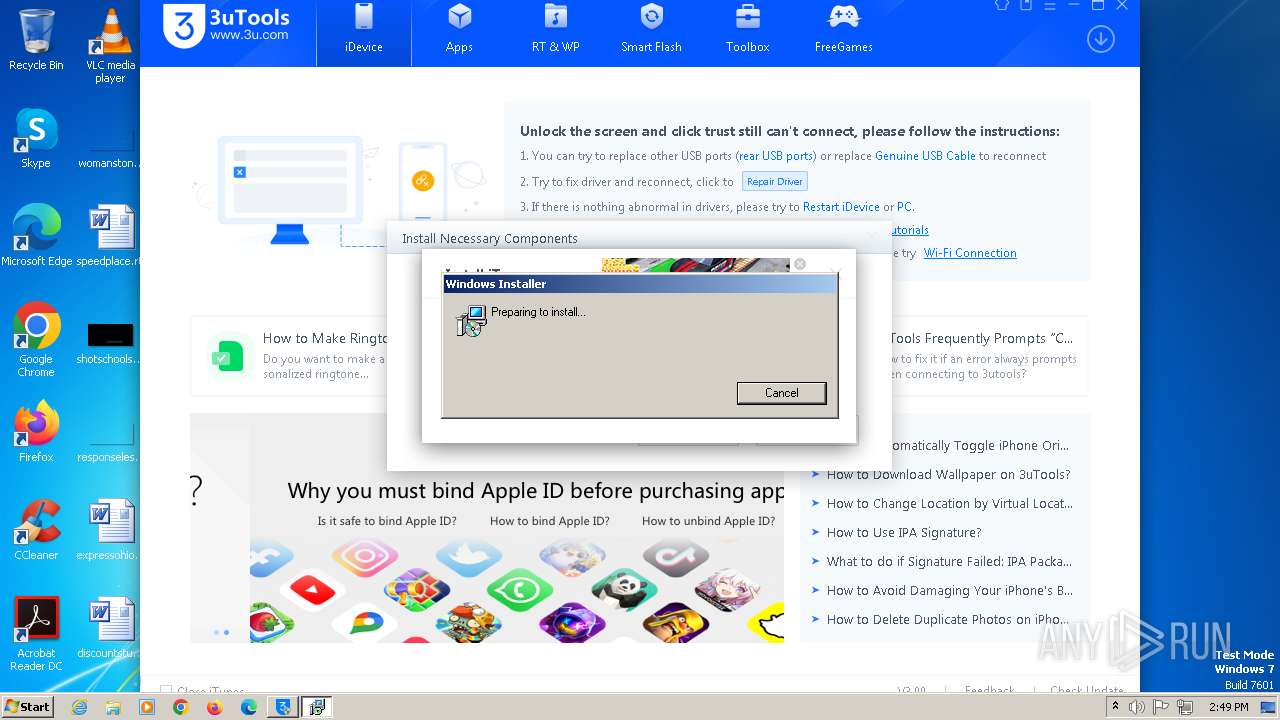The image size is (1280, 720).
Task: Open the downloads circle arrow icon
Action: click(1101, 39)
